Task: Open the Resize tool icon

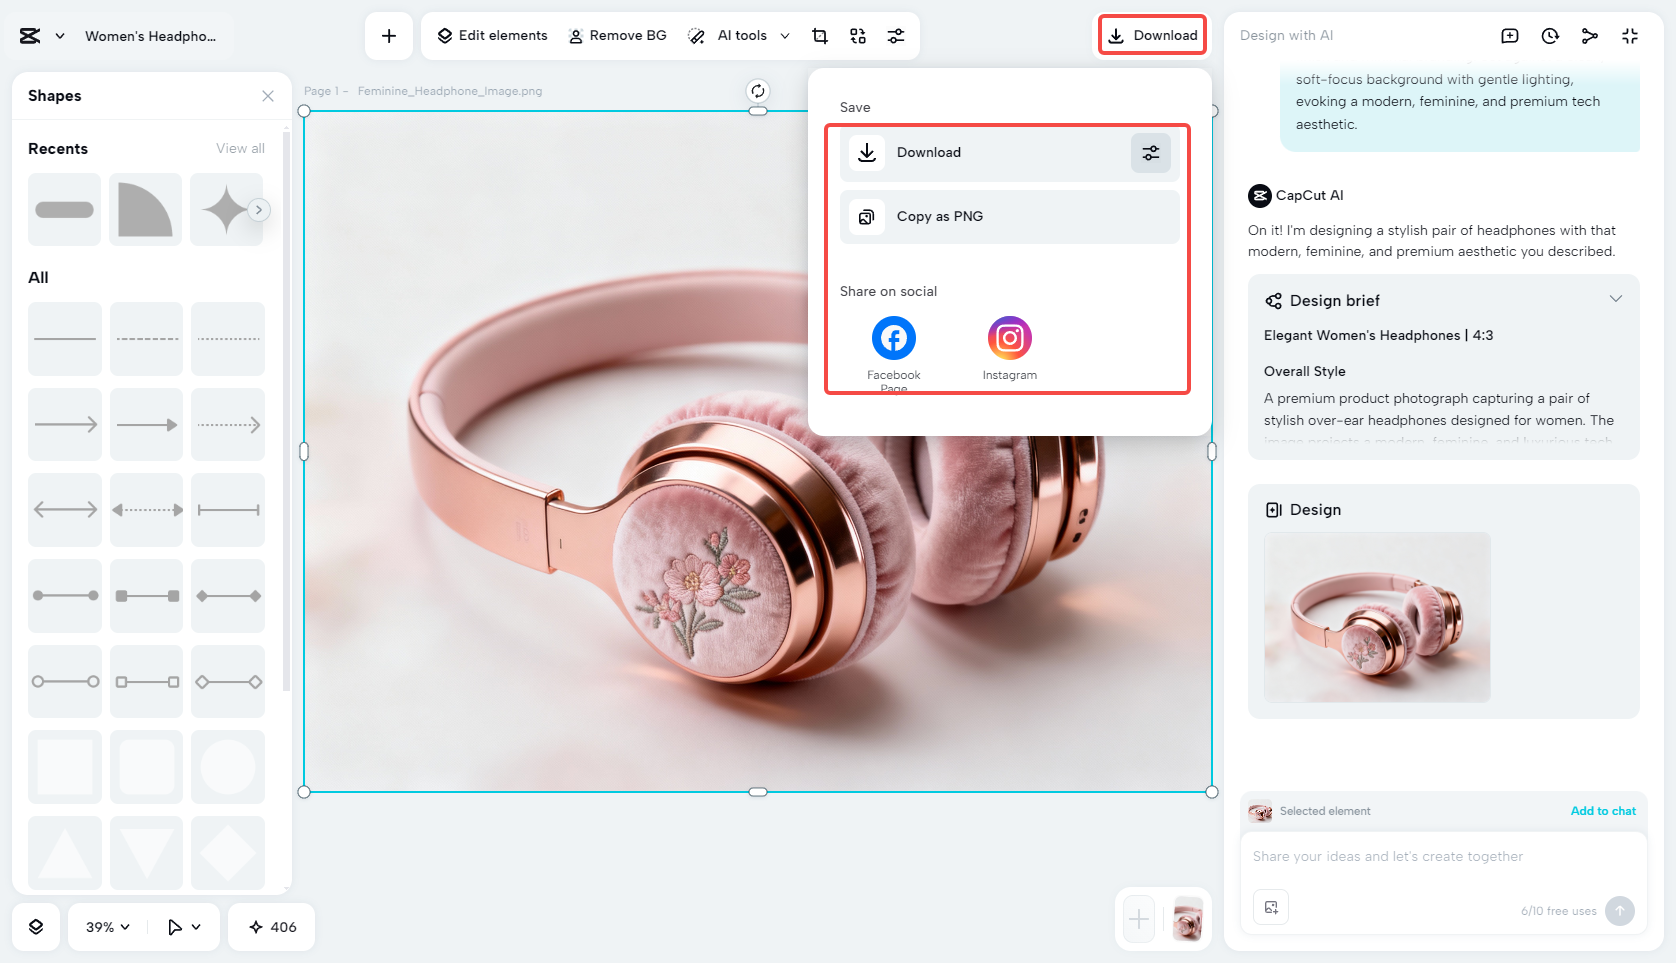Action: [857, 35]
